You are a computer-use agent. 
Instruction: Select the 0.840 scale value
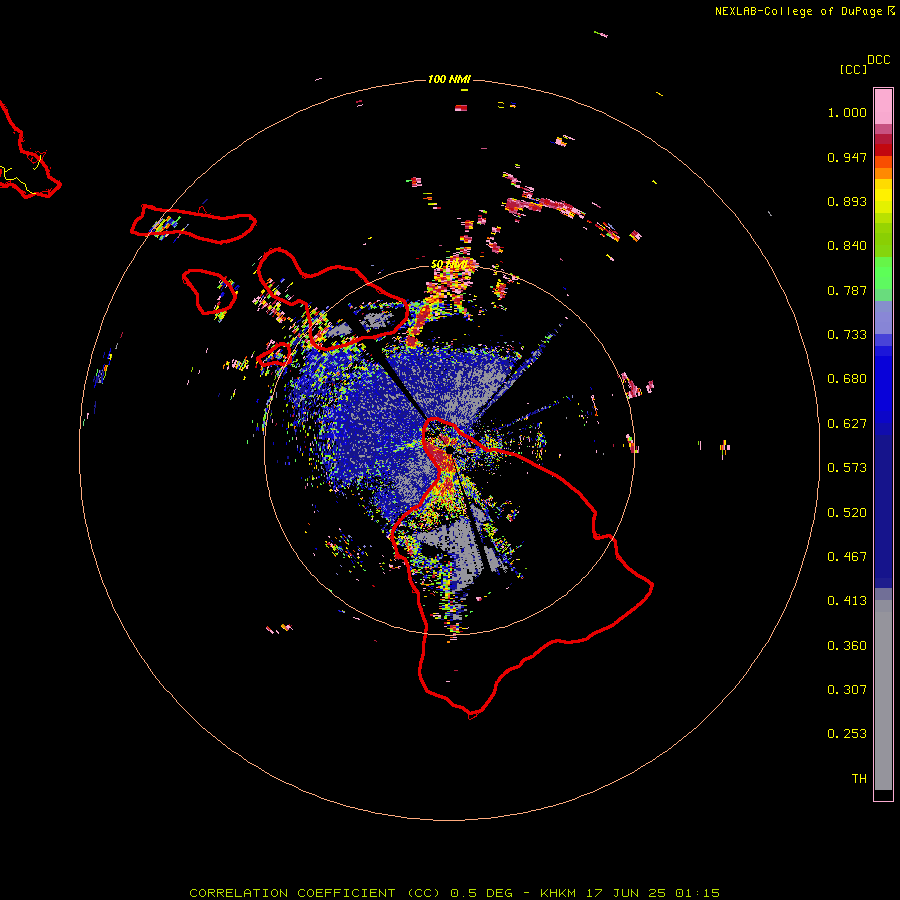click(847, 246)
